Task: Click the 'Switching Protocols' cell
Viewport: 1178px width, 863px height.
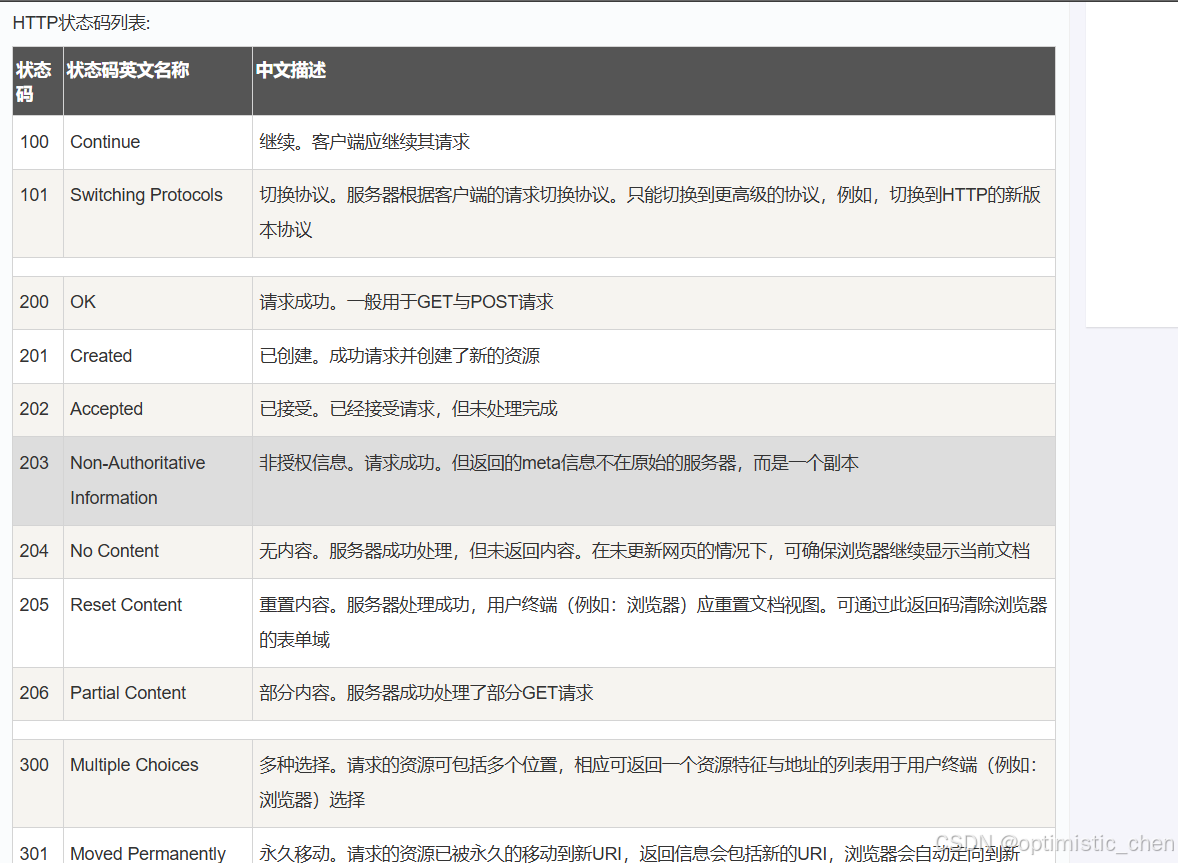Action: [158, 213]
